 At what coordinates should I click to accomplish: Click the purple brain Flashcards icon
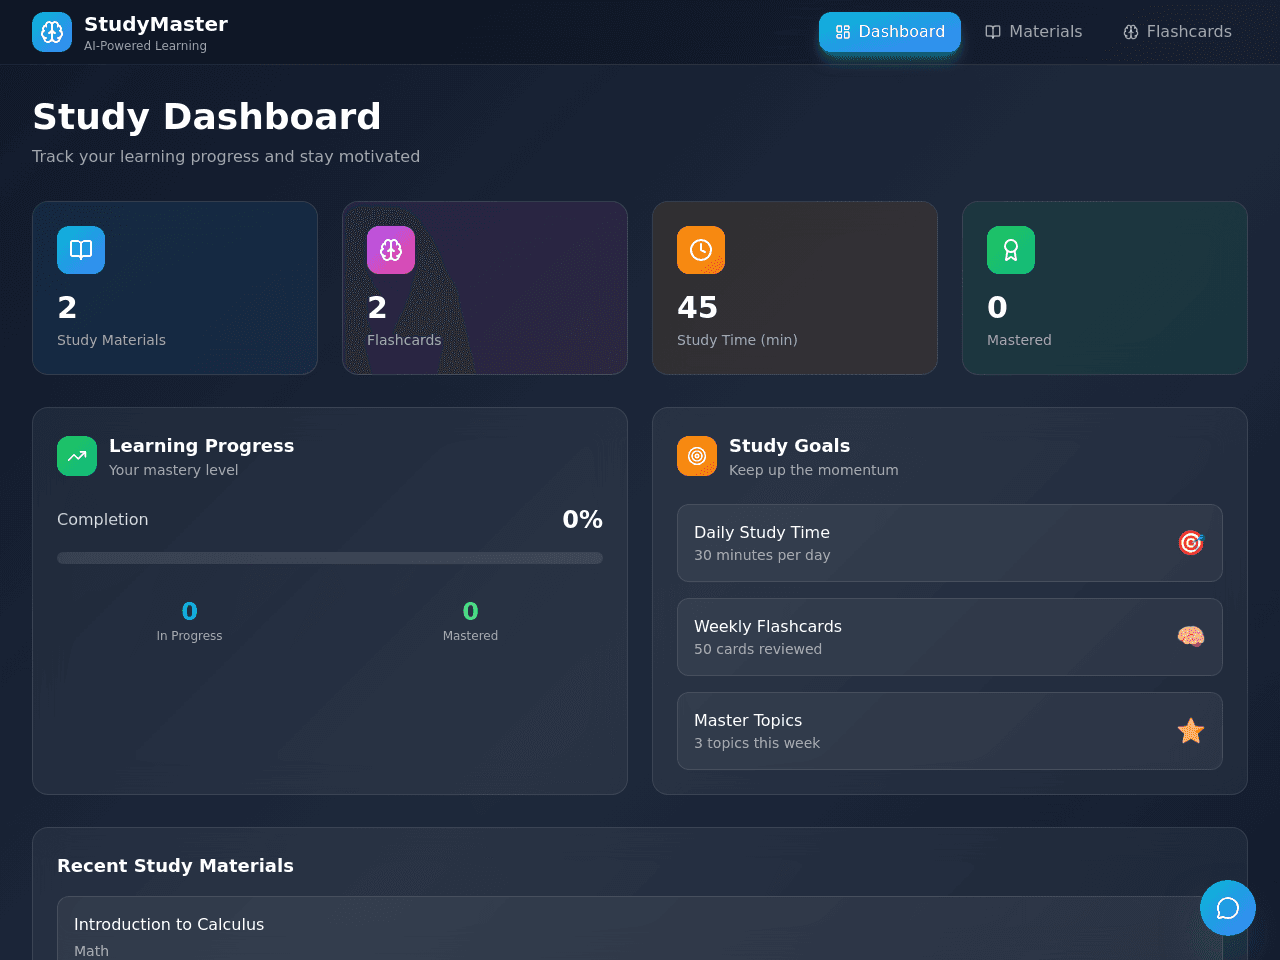click(x=391, y=250)
